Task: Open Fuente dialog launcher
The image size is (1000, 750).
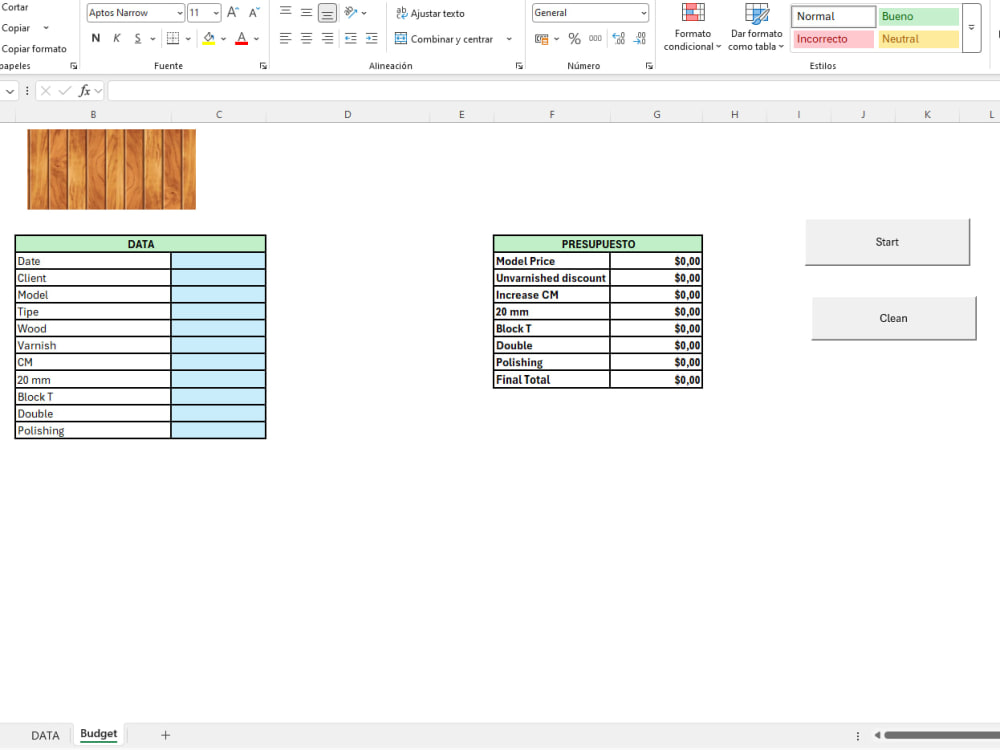Action: pyautogui.click(x=263, y=66)
